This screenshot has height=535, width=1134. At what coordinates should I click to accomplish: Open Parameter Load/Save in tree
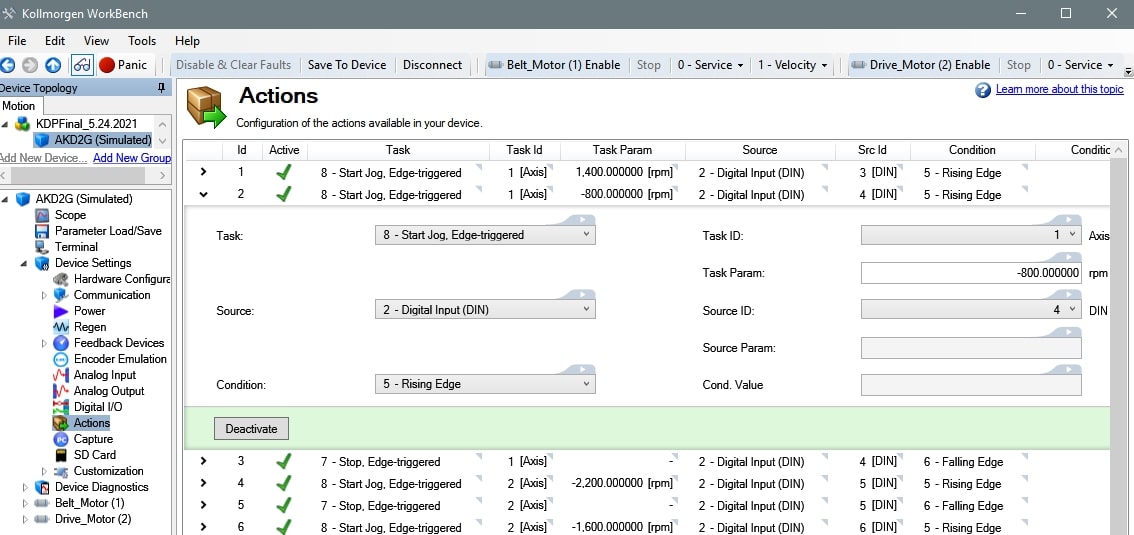pos(108,231)
